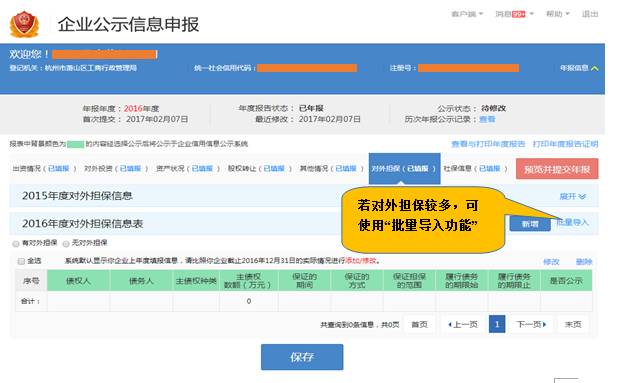Click the 批量导入 link
The image size is (620, 383).
coord(573,222)
